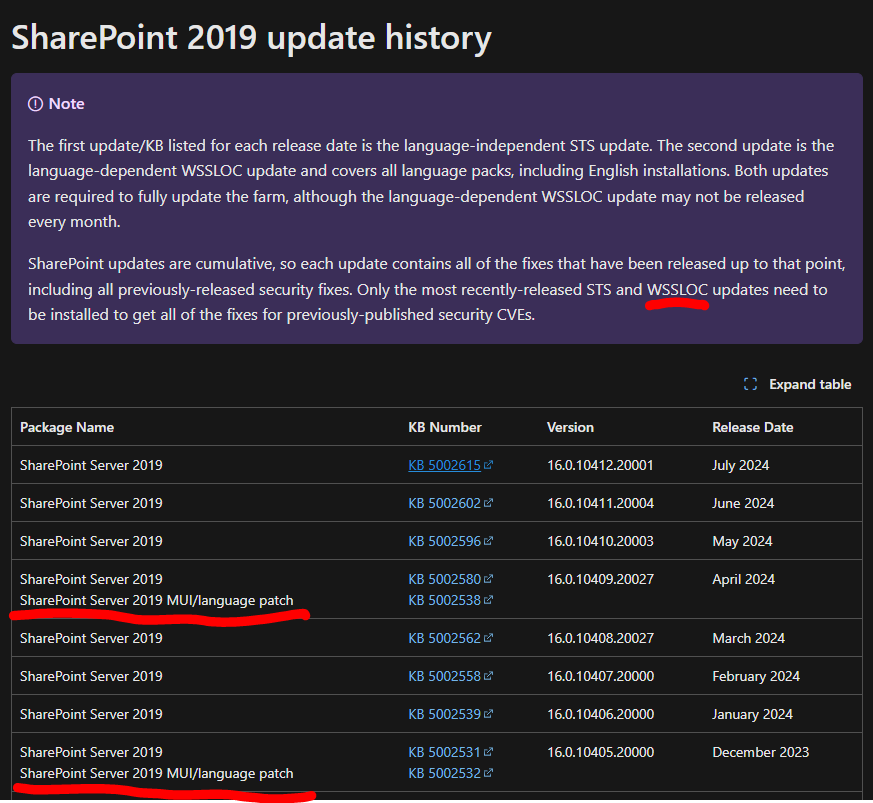This screenshot has width=873, height=803.
Task: Click external-link icon beside KB 5002539
Action: tap(488, 713)
